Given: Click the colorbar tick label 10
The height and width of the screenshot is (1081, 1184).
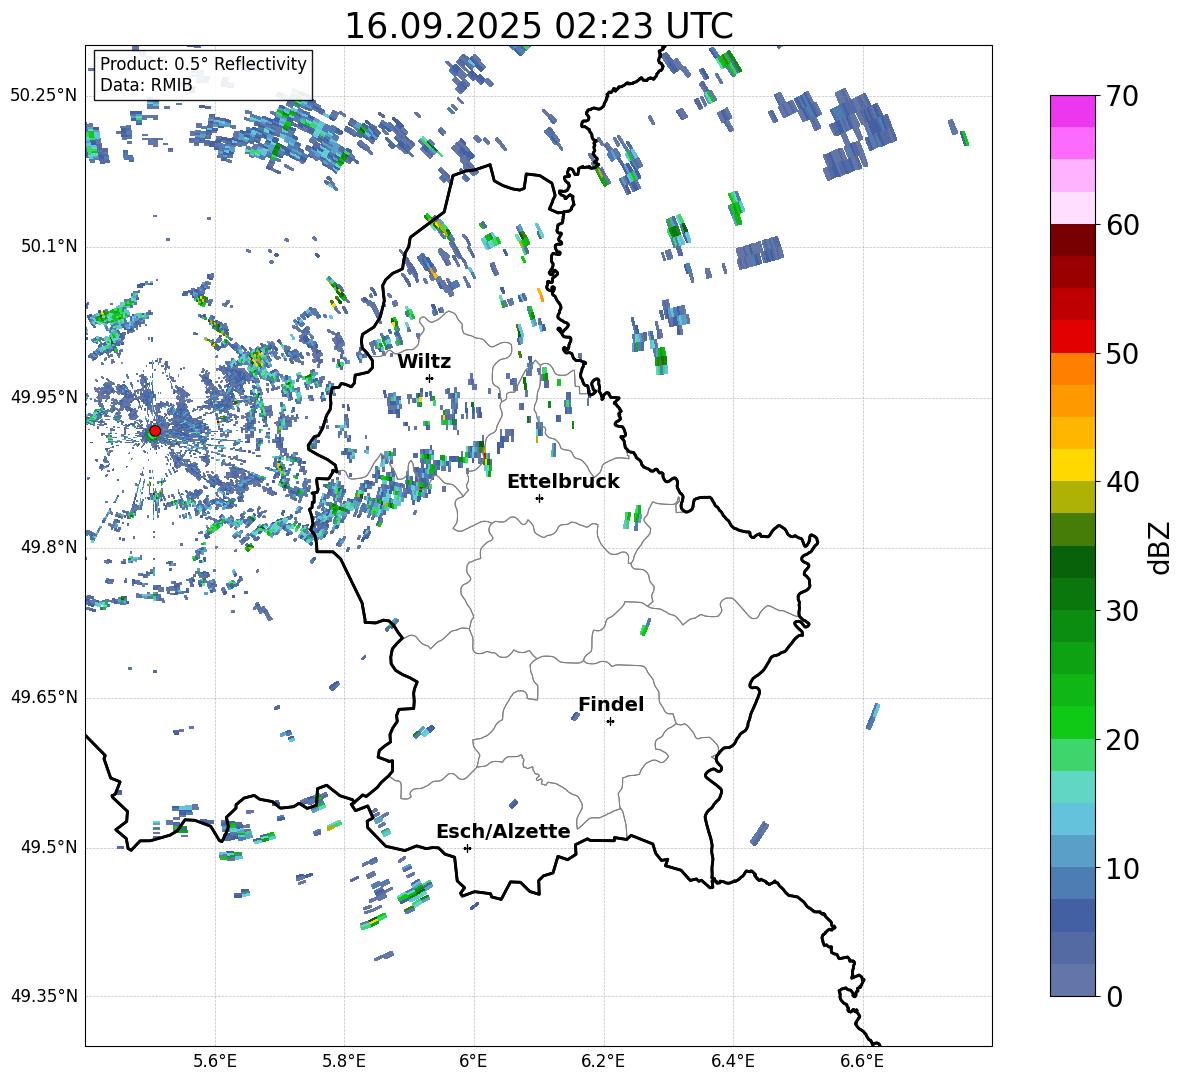Looking at the screenshot, I should (x=1122, y=869).
